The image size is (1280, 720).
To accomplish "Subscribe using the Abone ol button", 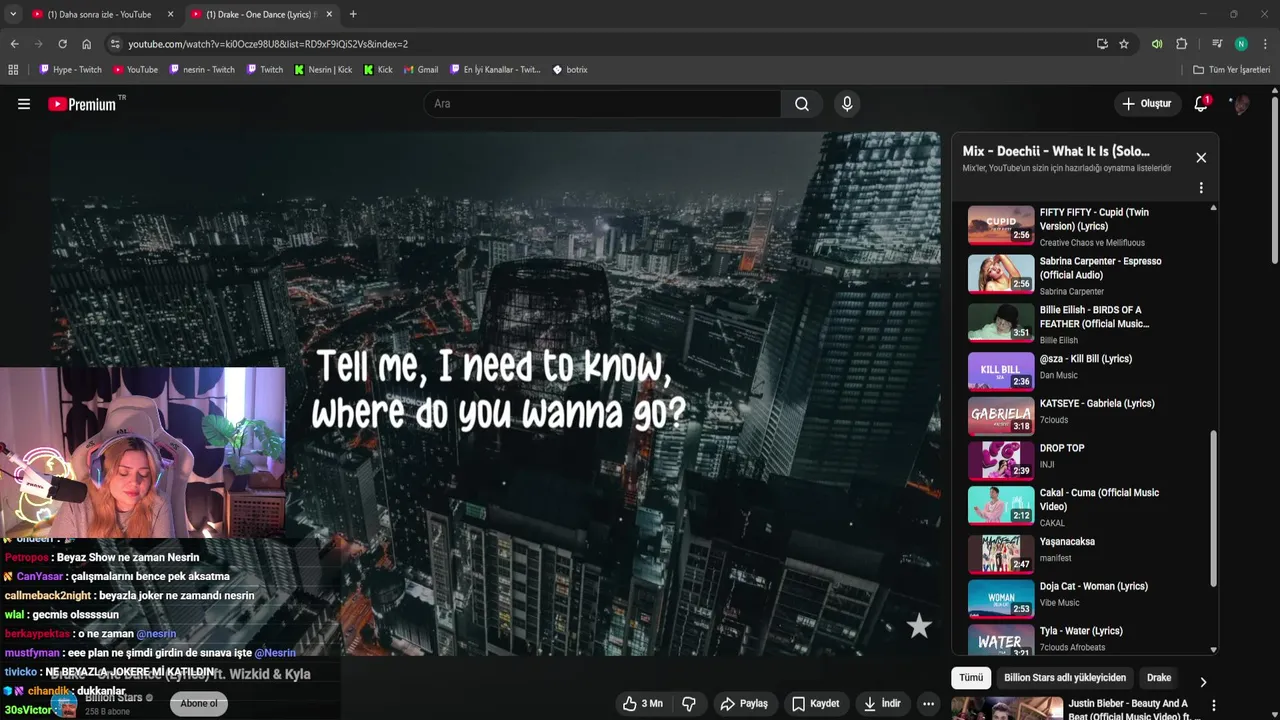I will 199,704.
